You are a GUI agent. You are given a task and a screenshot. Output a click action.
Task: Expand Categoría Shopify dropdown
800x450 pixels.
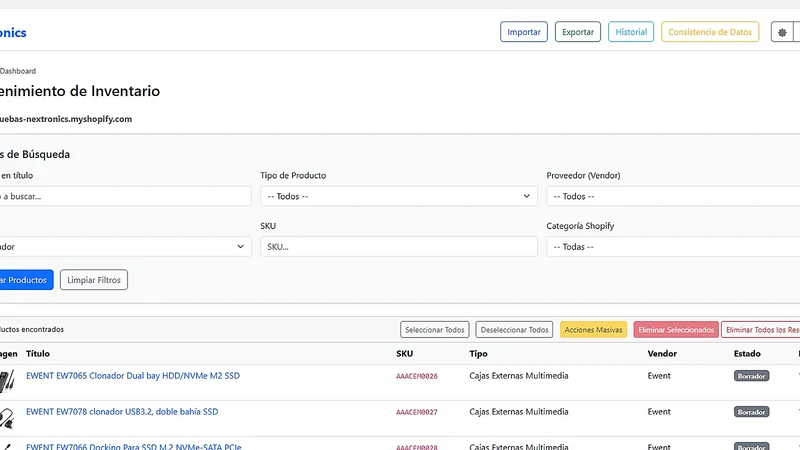click(x=673, y=246)
